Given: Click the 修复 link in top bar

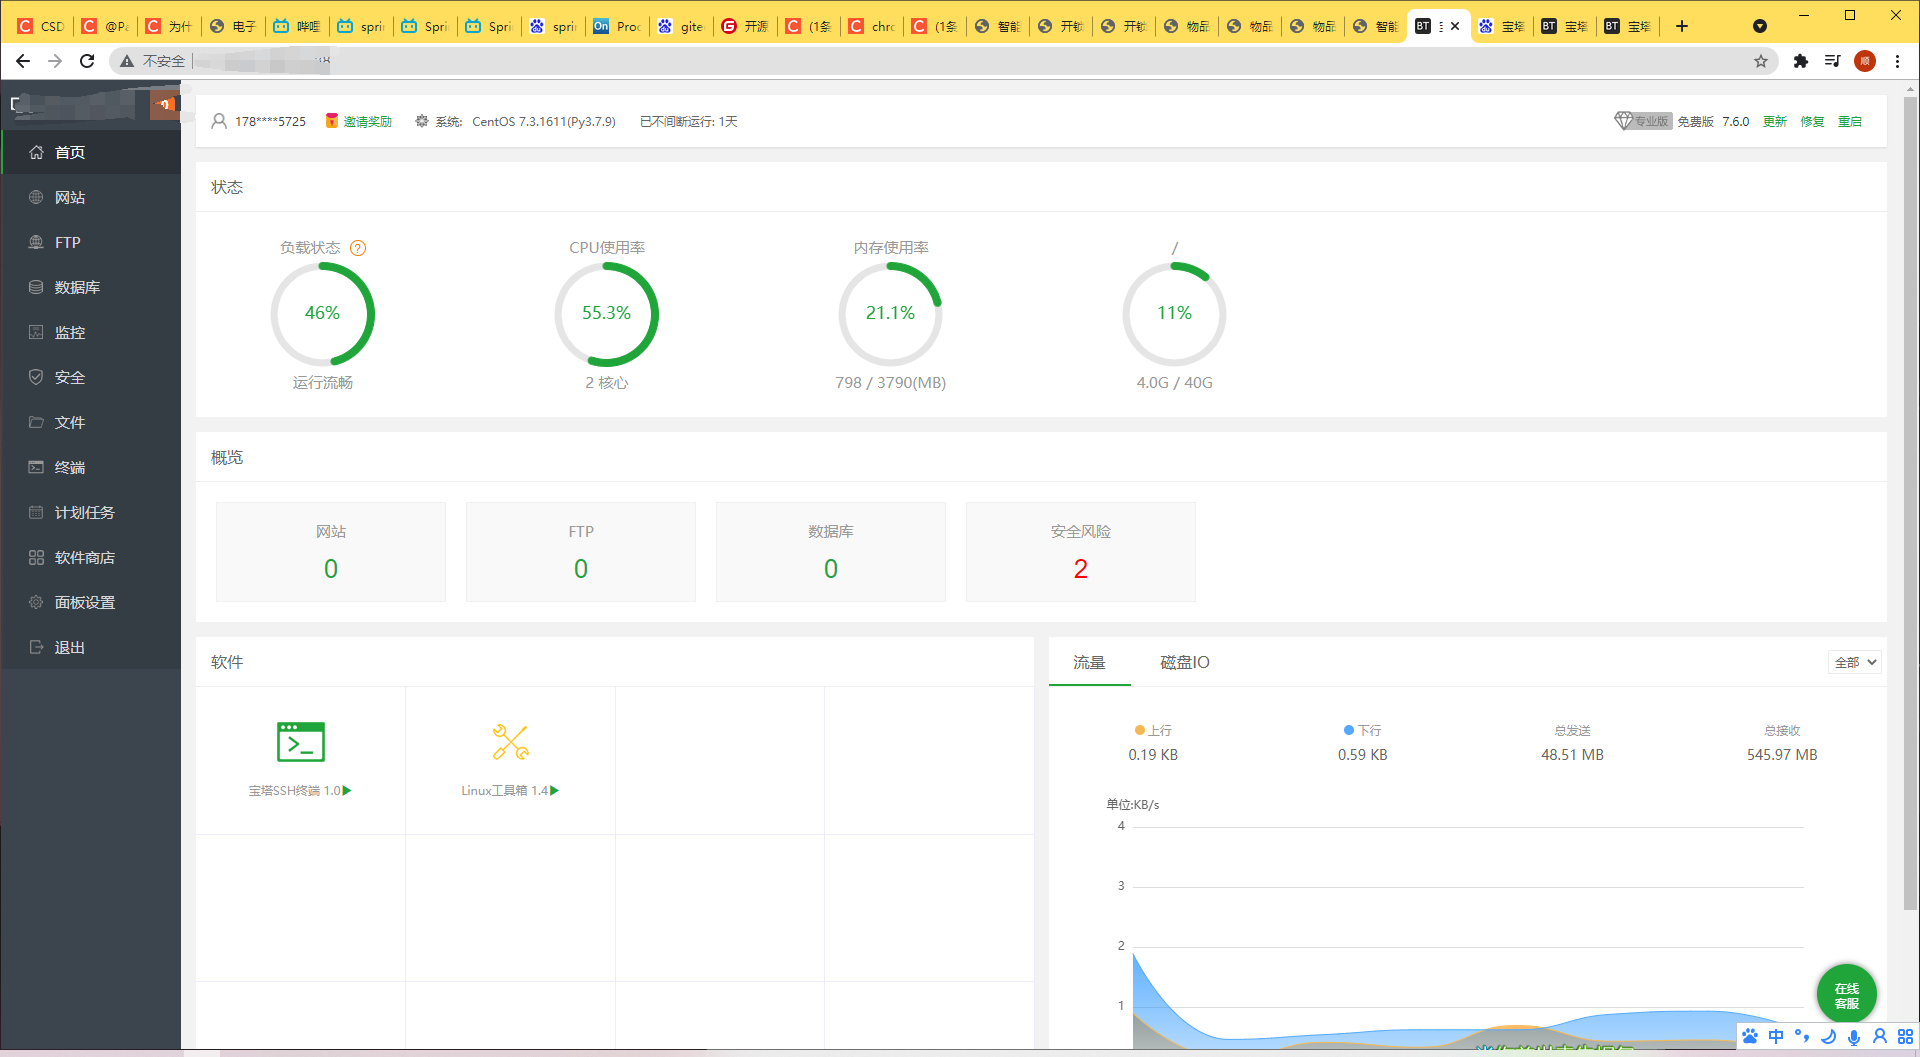Looking at the screenshot, I should click(1812, 121).
